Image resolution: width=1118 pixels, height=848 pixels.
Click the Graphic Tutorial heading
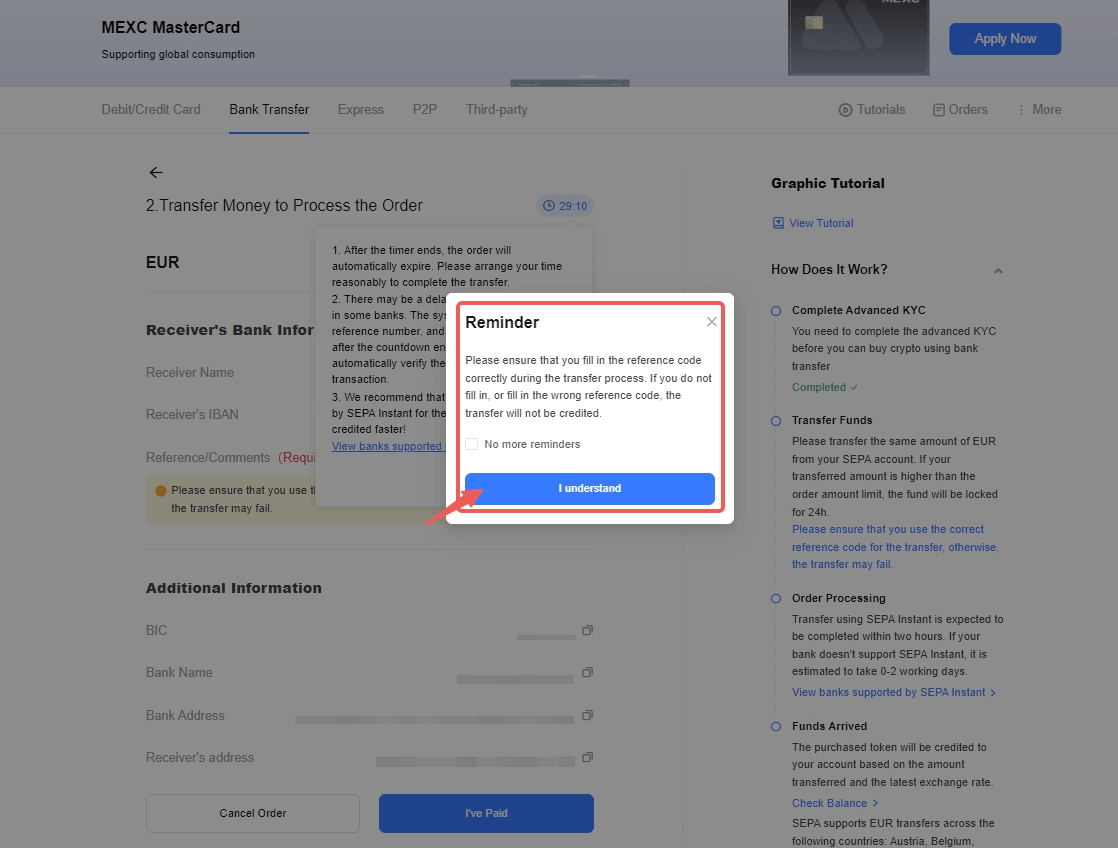pos(828,183)
